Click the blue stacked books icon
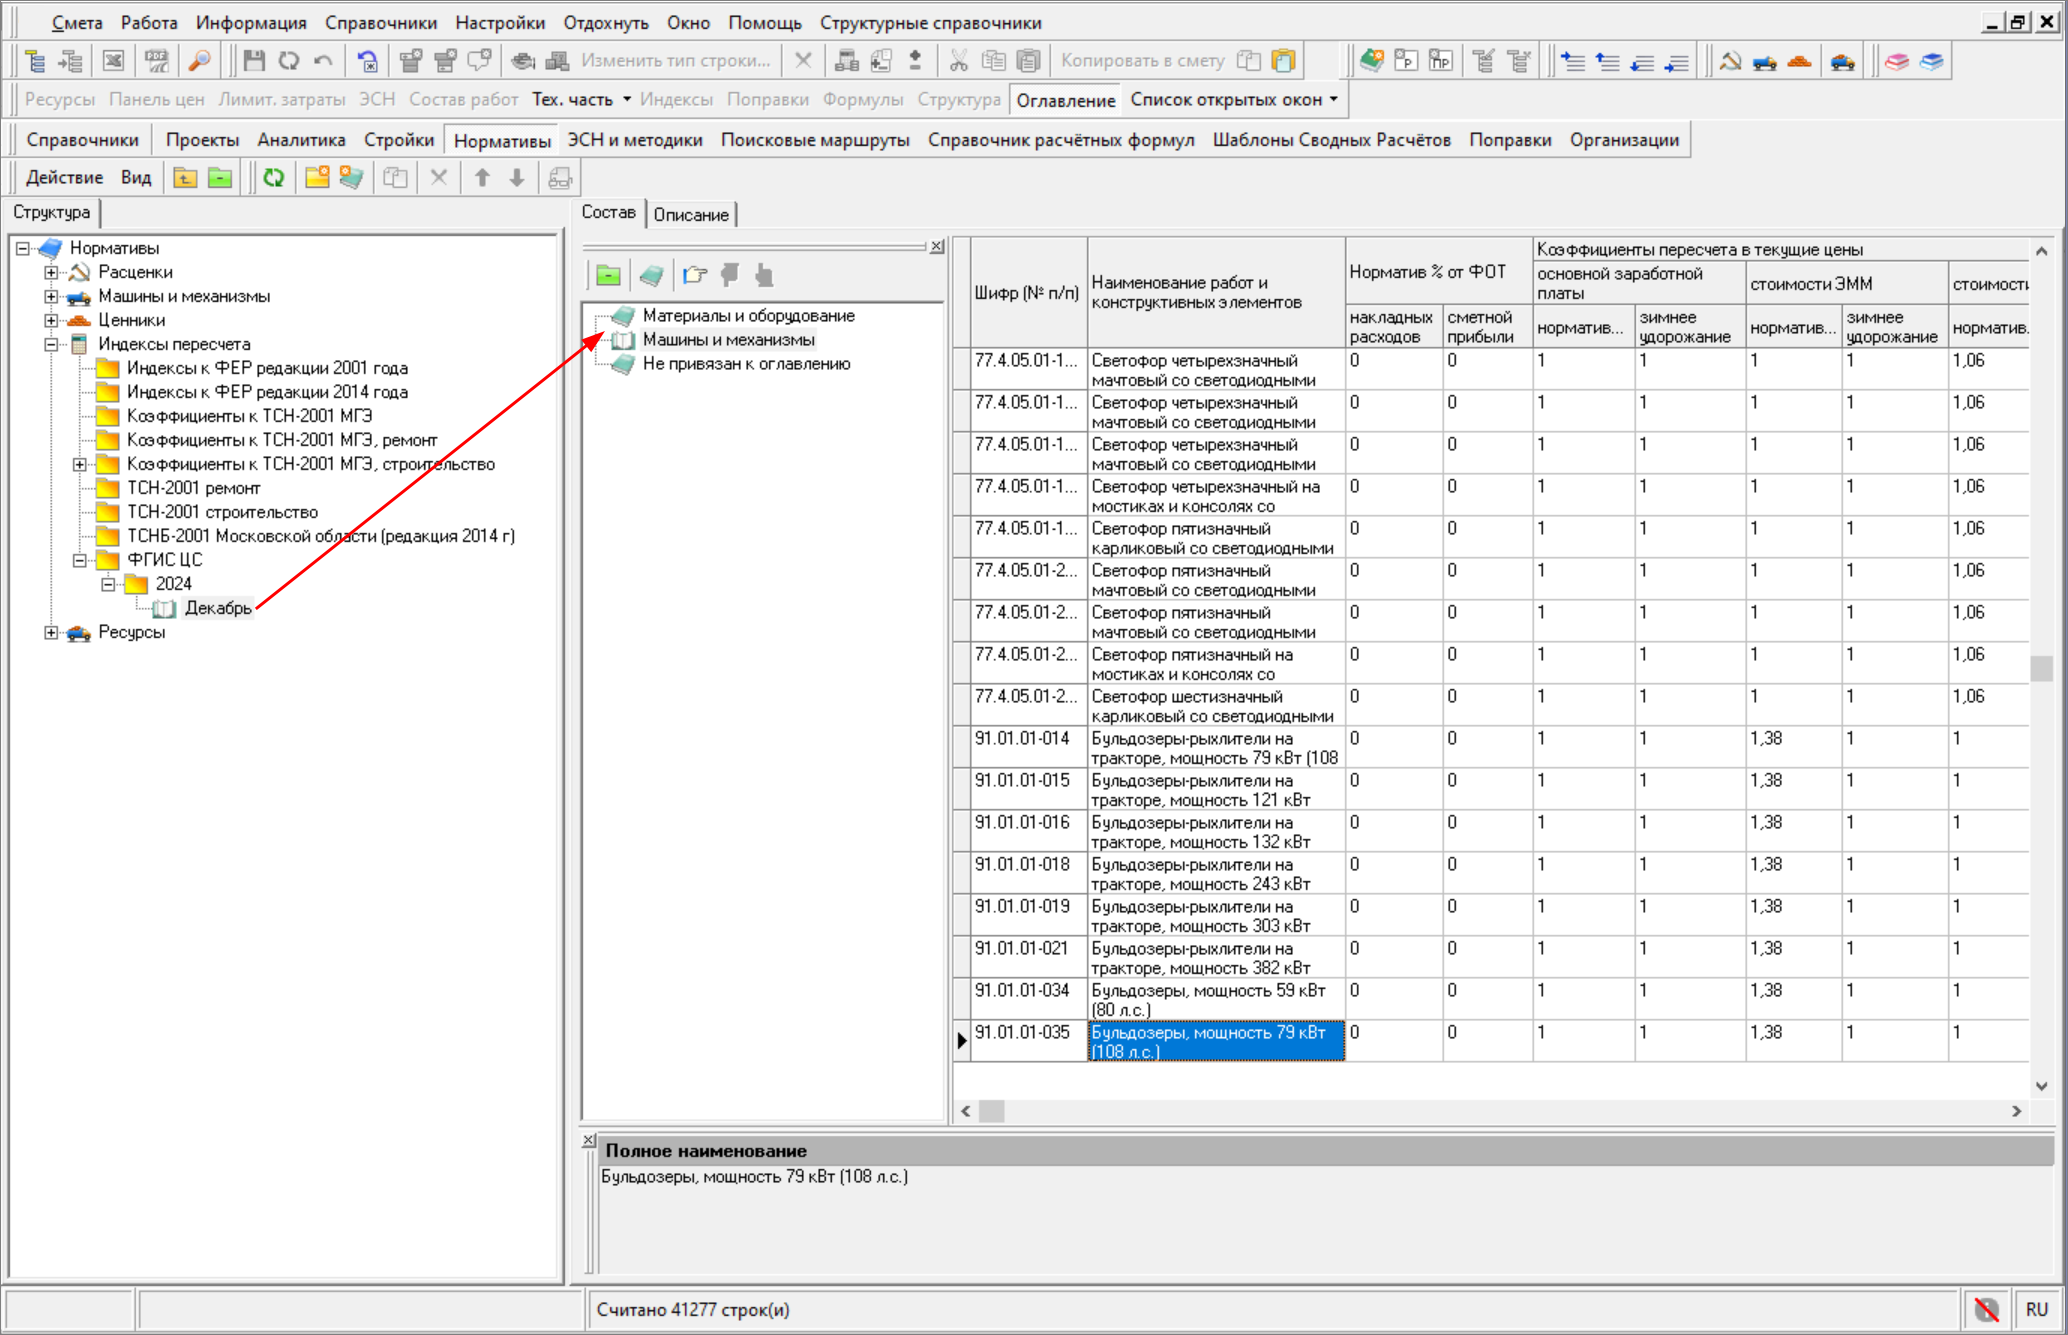This screenshot has height=1335, width=2068. (1932, 61)
